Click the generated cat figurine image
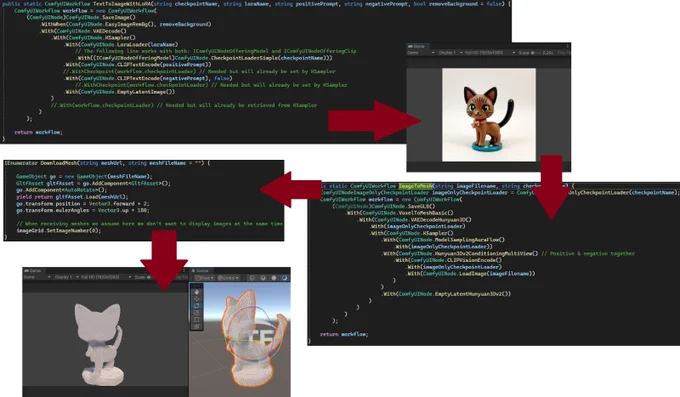680x397 pixels. (489, 115)
